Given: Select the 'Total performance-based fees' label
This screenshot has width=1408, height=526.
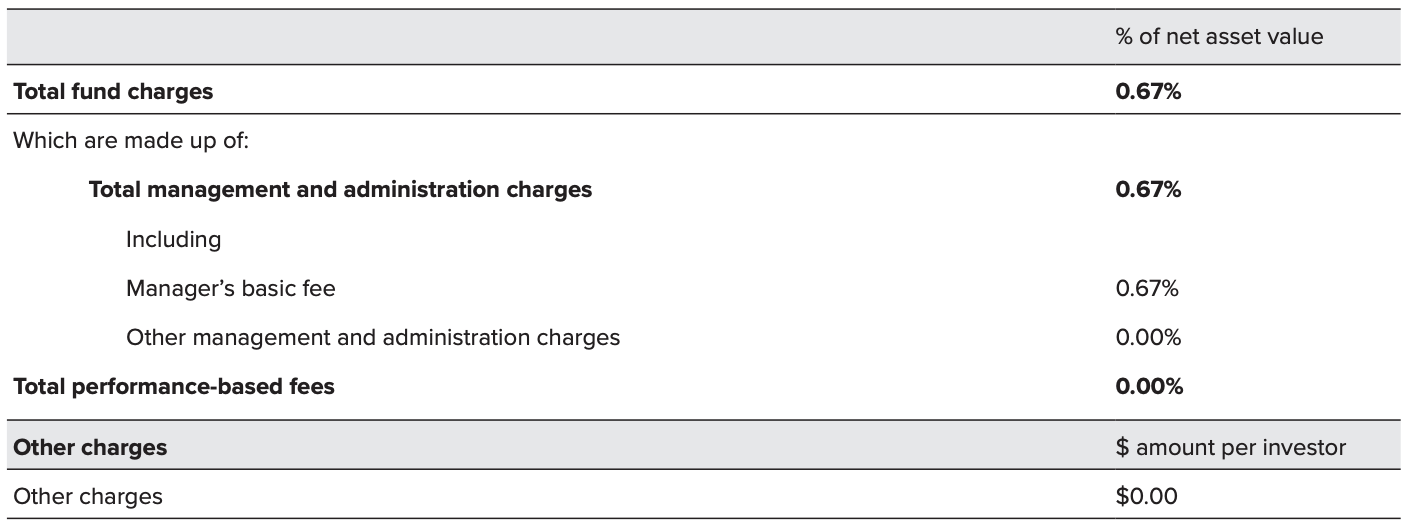Looking at the screenshot, I should (x=174, y=387).
